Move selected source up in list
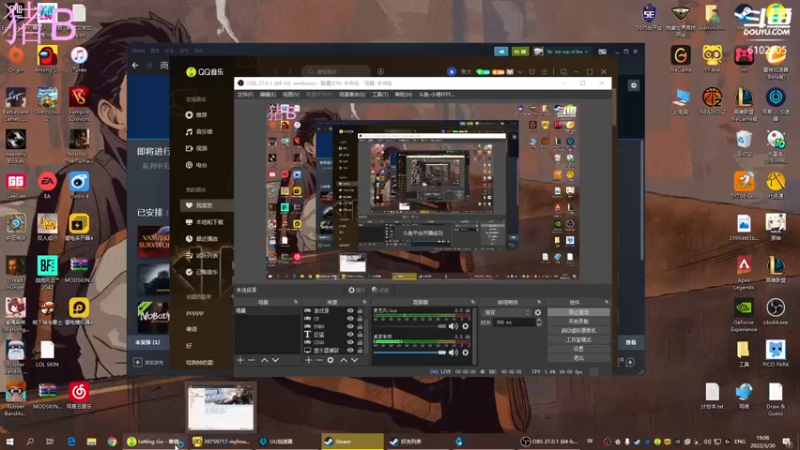 (343, 360)
